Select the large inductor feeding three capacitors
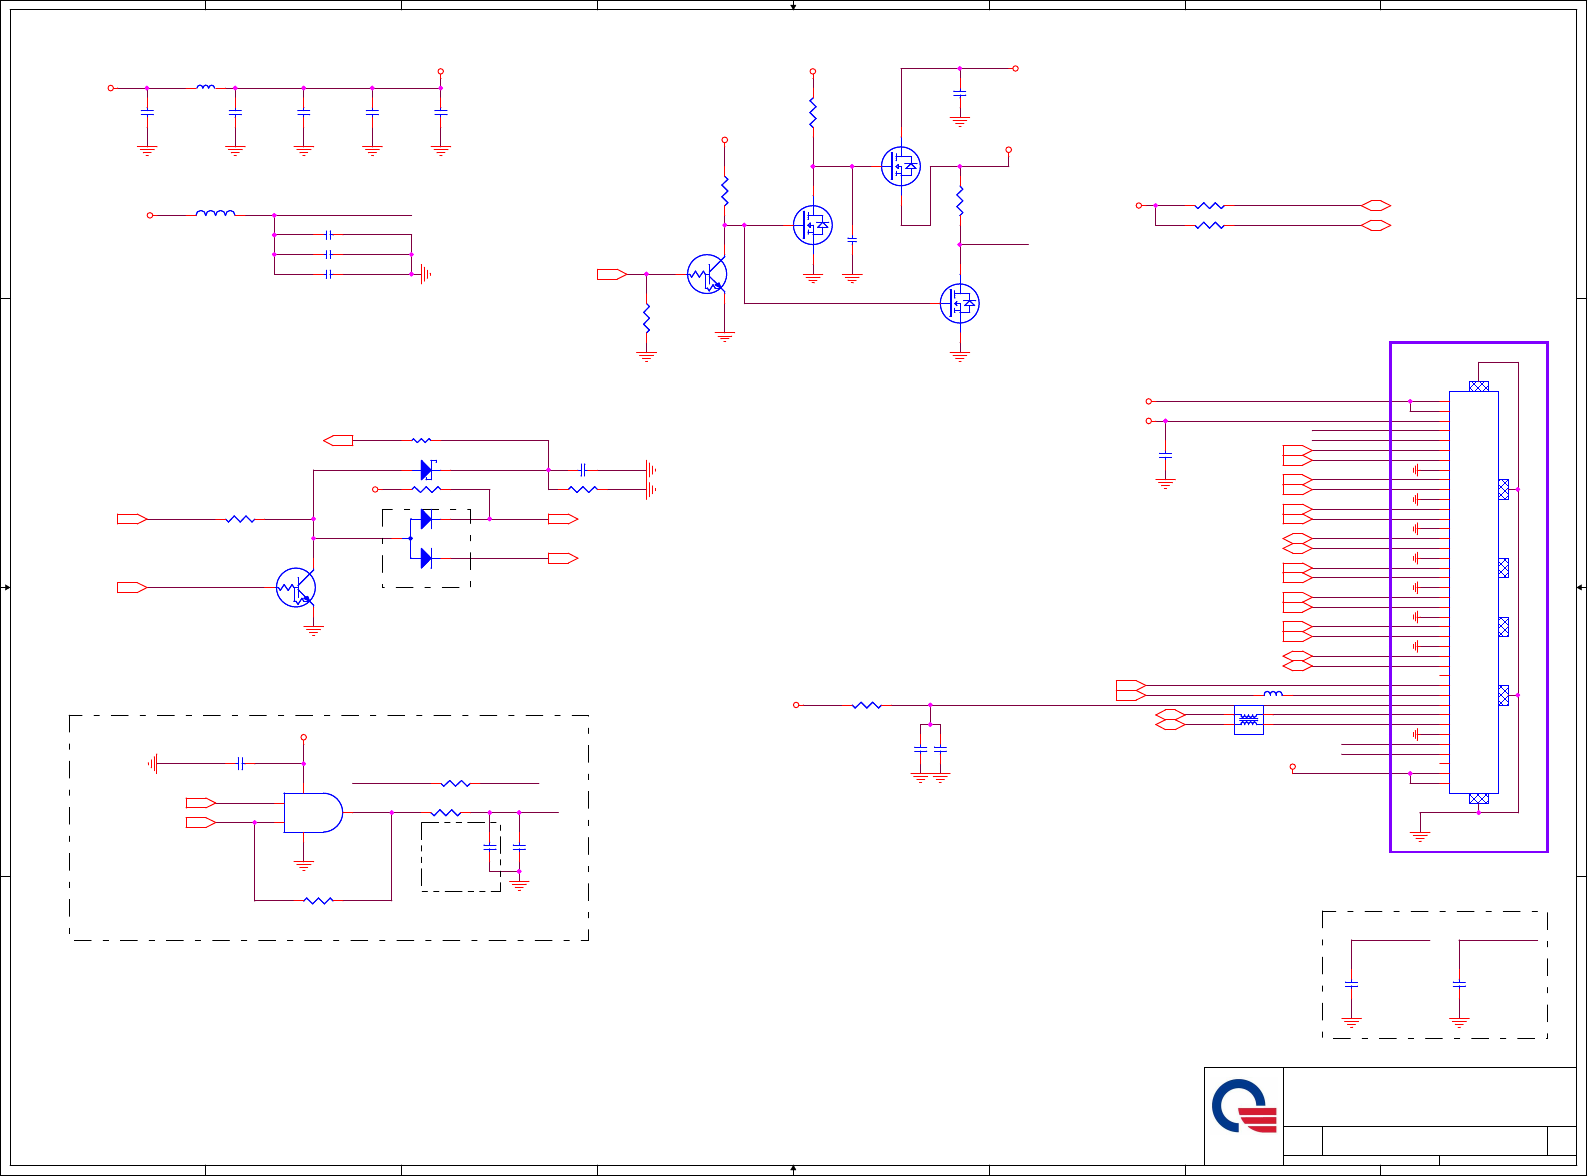Image resolution: width=1588 pixels, height=1176 pixels. [215, 213]
